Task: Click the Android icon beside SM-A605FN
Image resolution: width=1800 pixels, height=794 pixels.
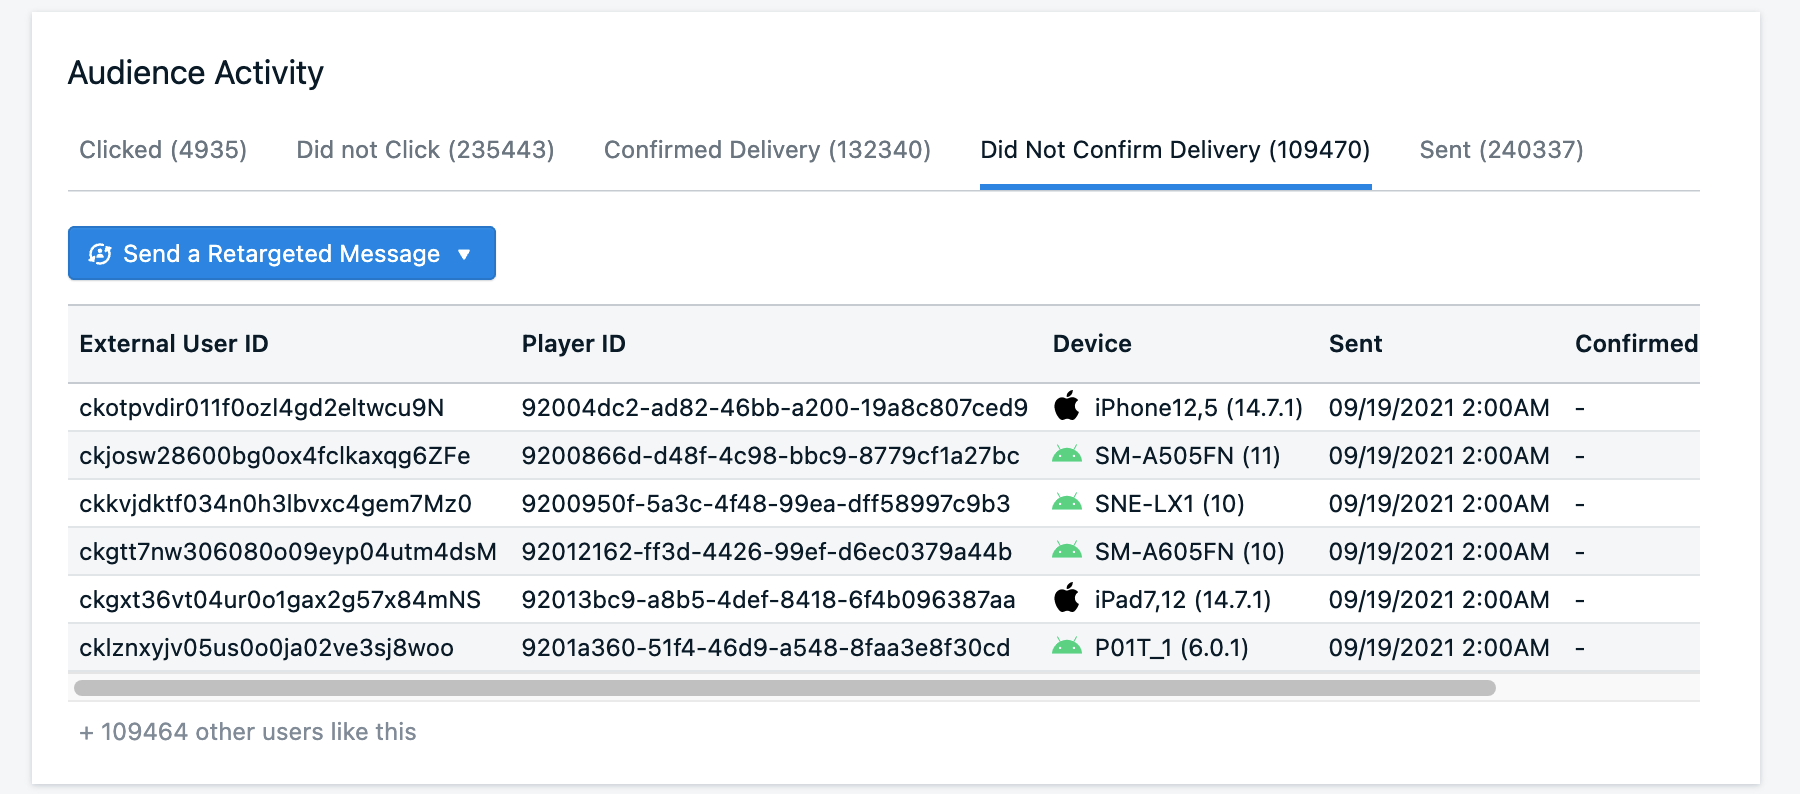Action: [x=1067, y=551]
